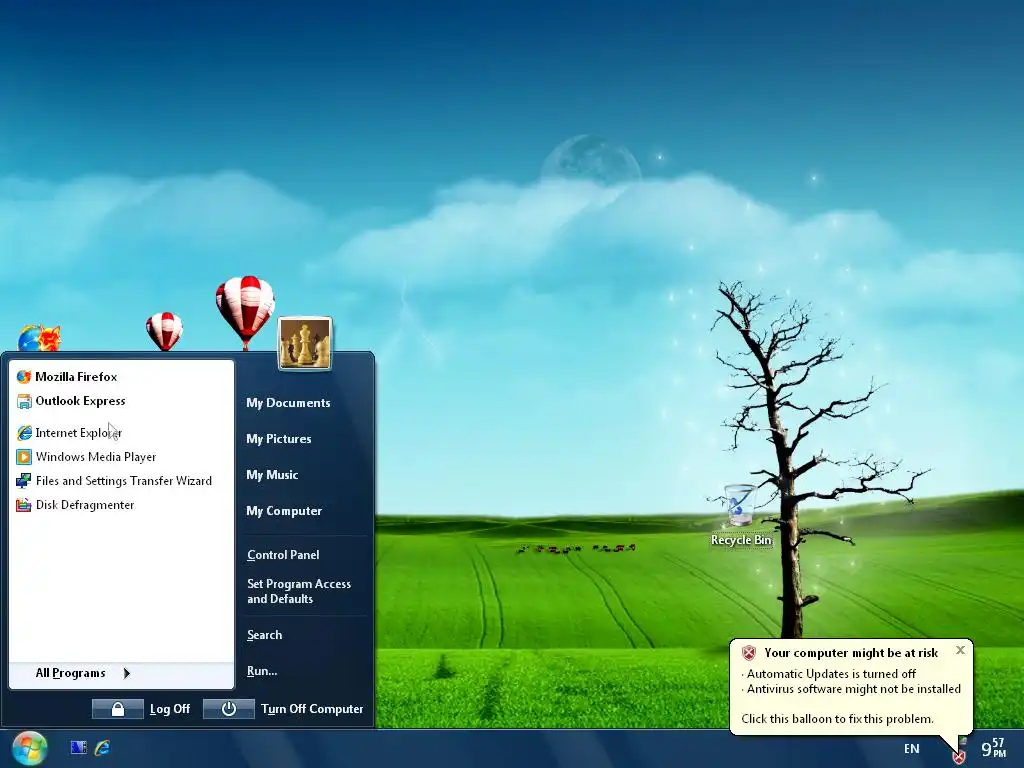
Task: Select Disk Defragmenter text entry
Action: pyautogui.click(x=85, y=505)
